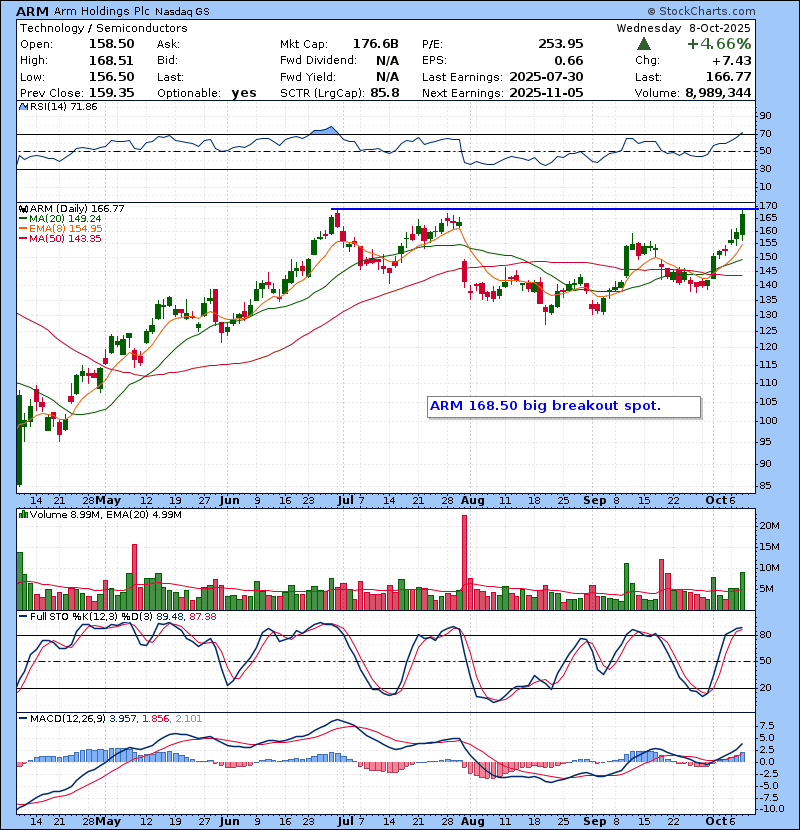Image resolution: width=800 pixels, height=830 pixels.
Task: Click the MACD(12,26,9) indicator label
Action: click(x=68, y=719)
